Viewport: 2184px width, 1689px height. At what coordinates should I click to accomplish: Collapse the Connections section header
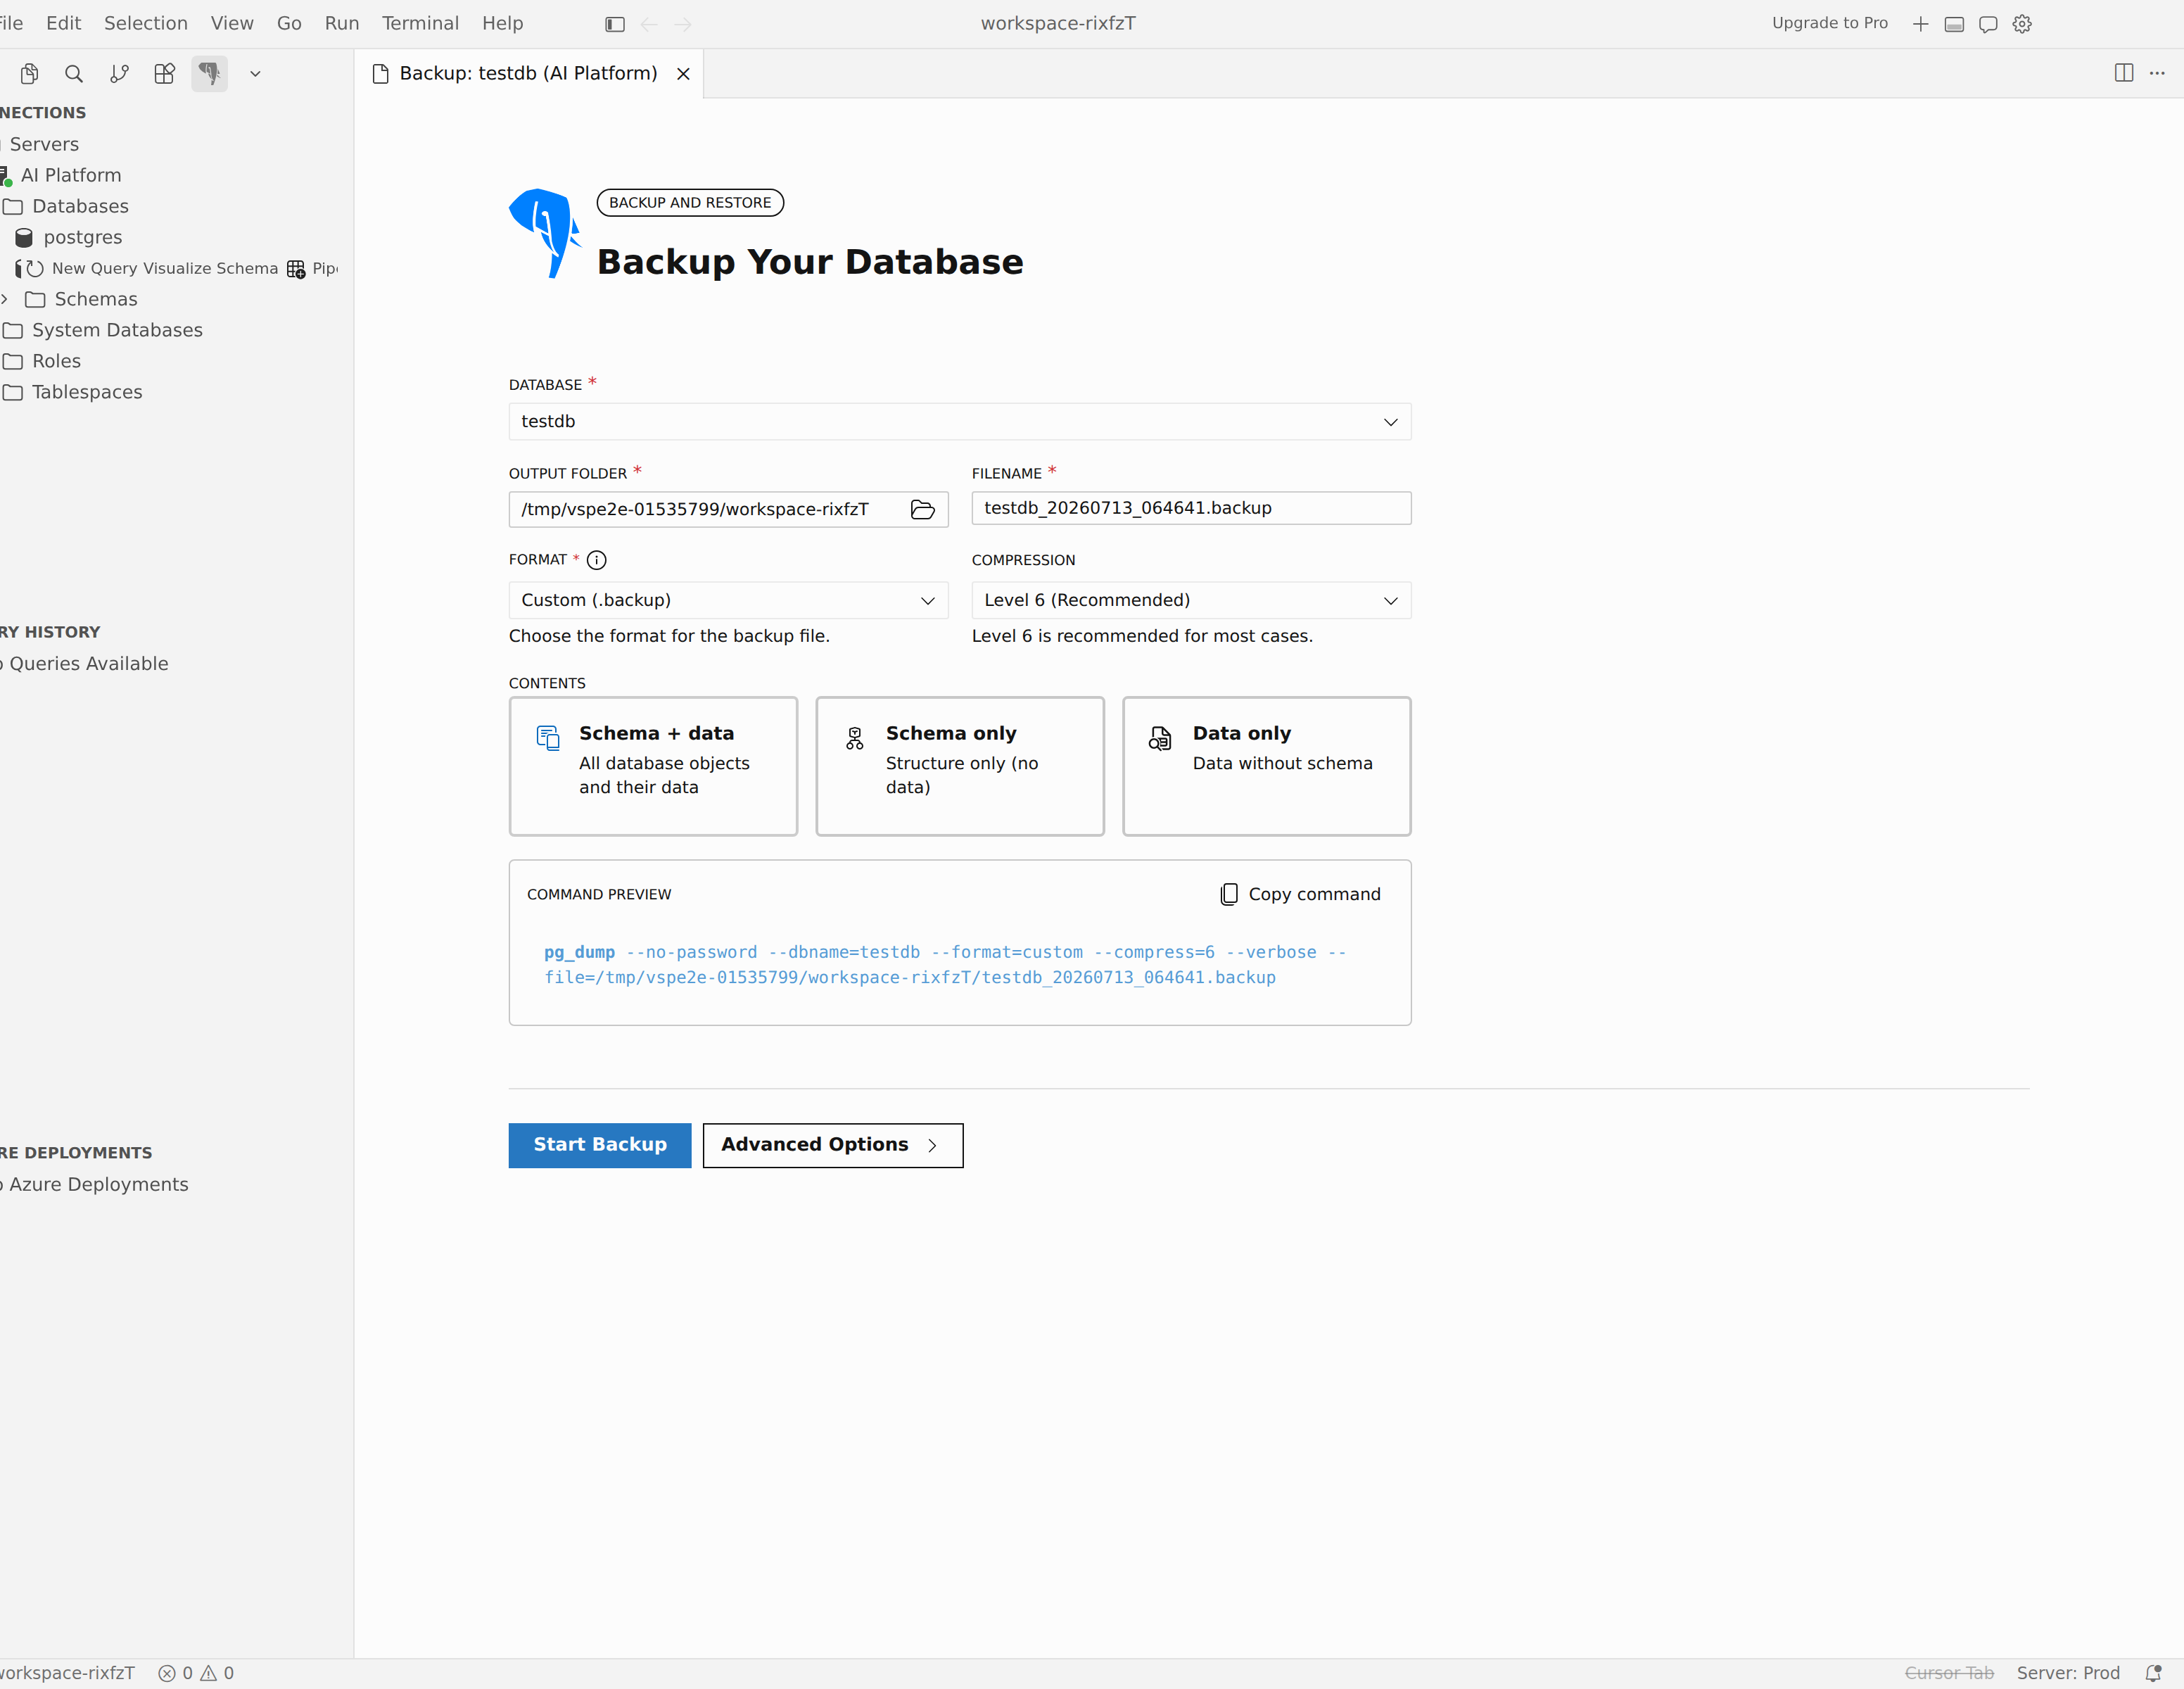pos(43,113)
